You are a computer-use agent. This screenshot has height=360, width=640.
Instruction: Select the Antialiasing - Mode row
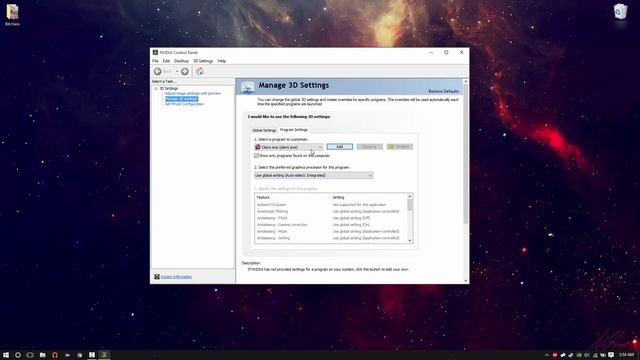331,231
